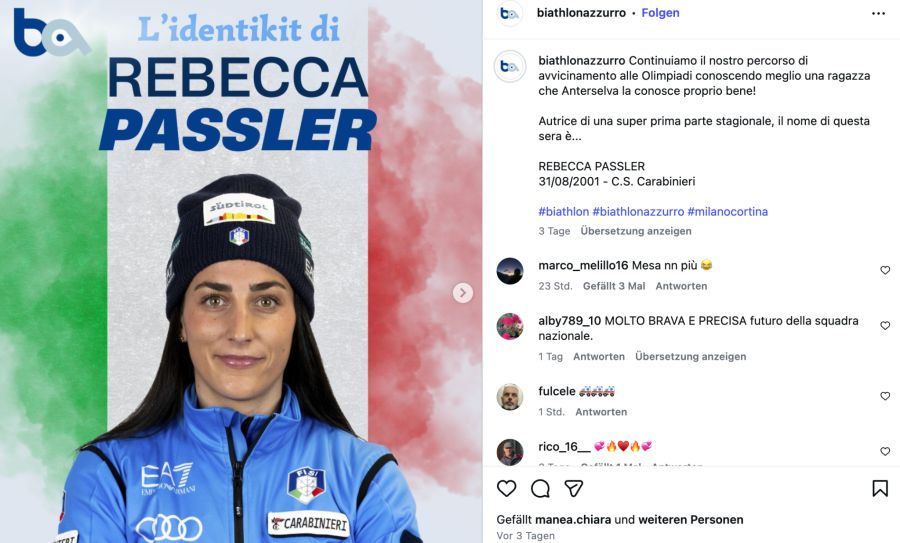Screen dimensions: 900x543
Task: Like alby789_10's comment
Action: (x=885, y=325)
